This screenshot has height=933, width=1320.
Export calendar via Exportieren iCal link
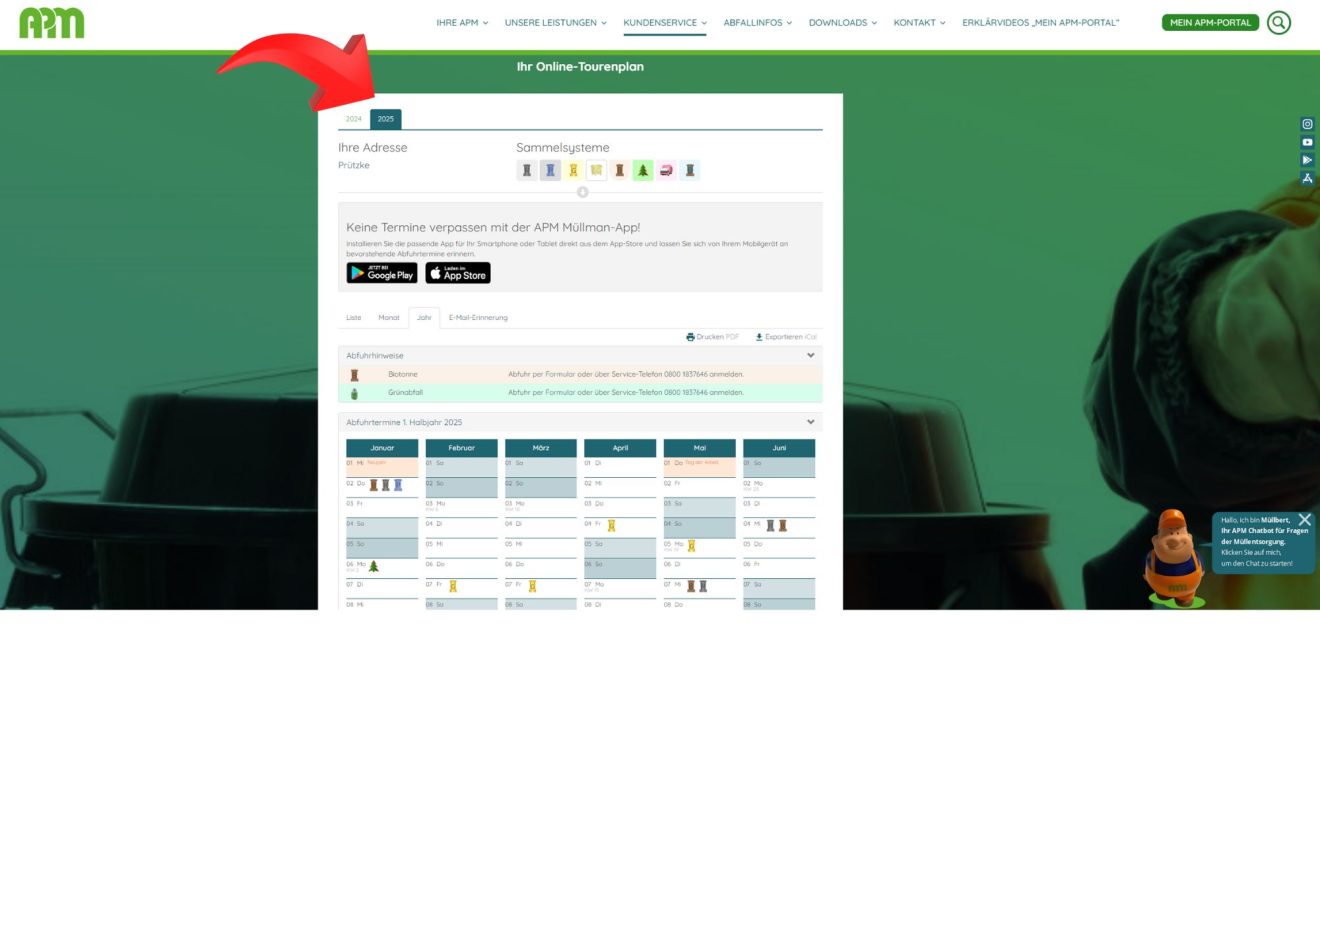click(x=786, y=337)
